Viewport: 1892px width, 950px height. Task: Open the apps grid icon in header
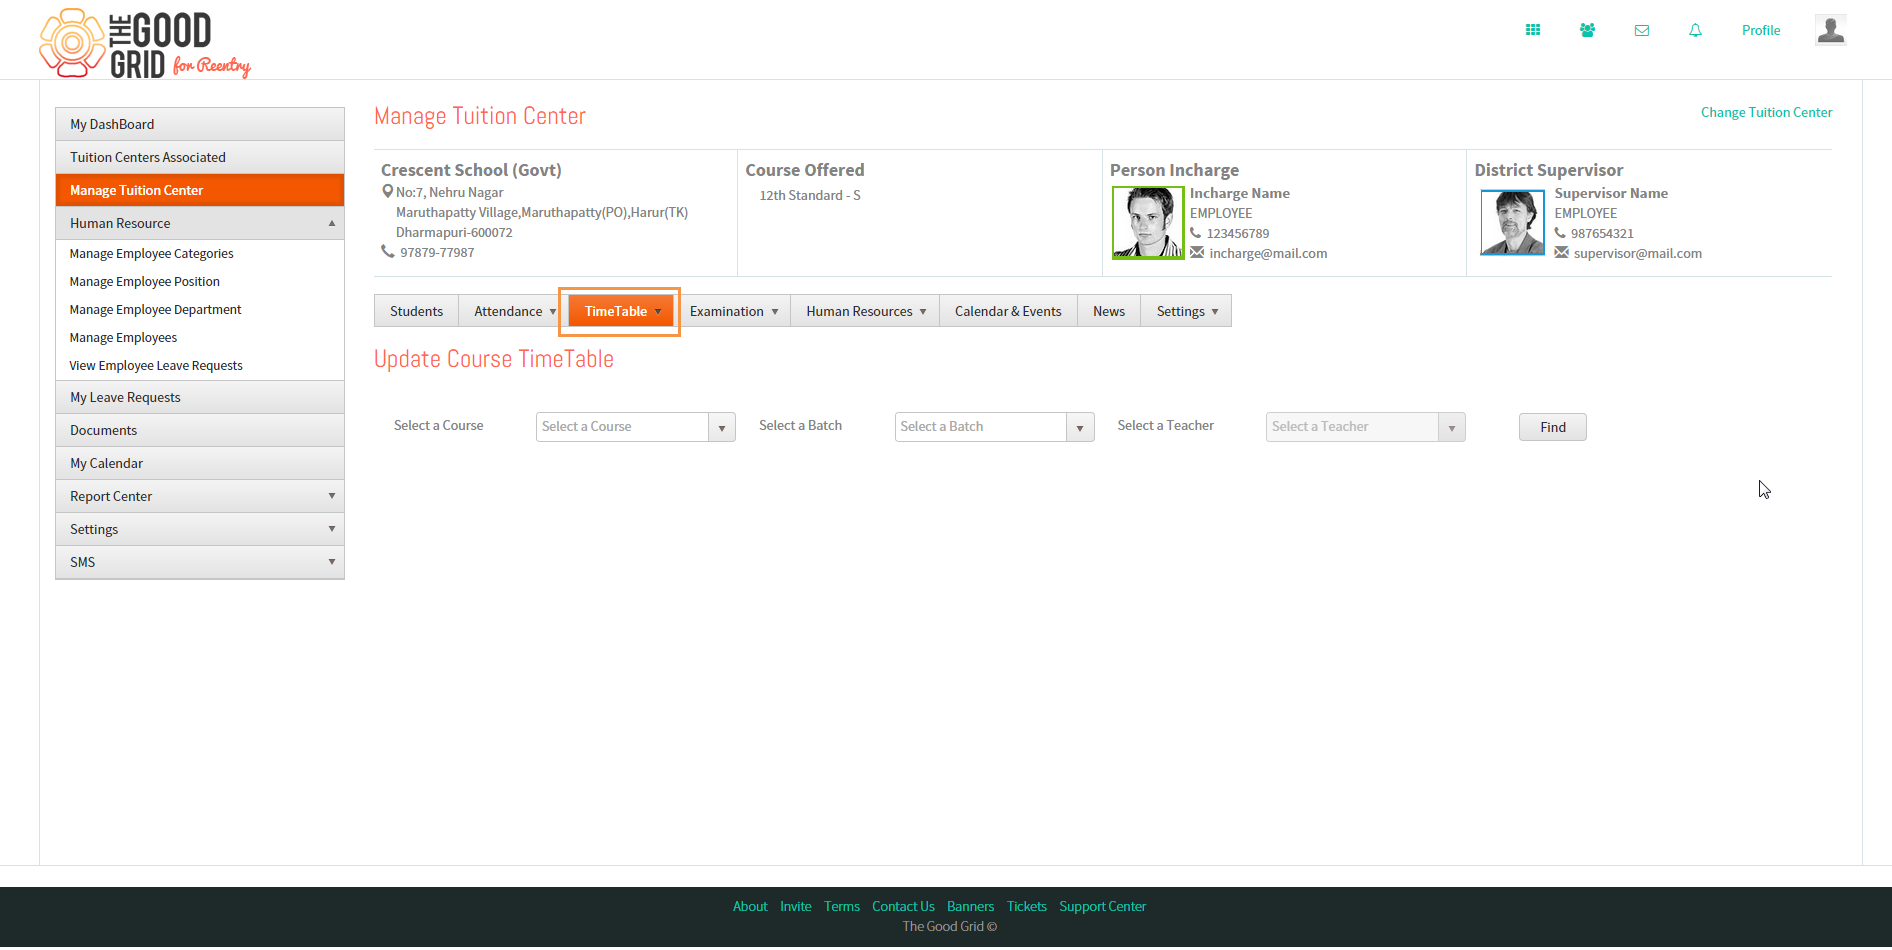[1533, 30]
